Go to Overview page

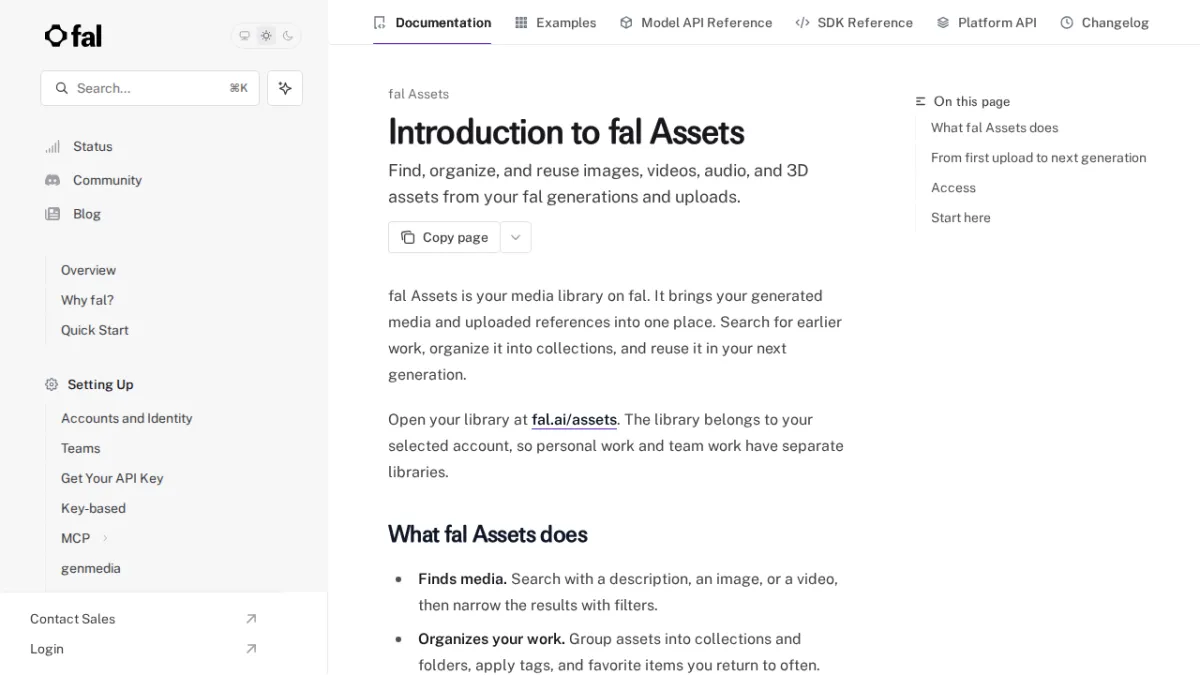point(88,270)
